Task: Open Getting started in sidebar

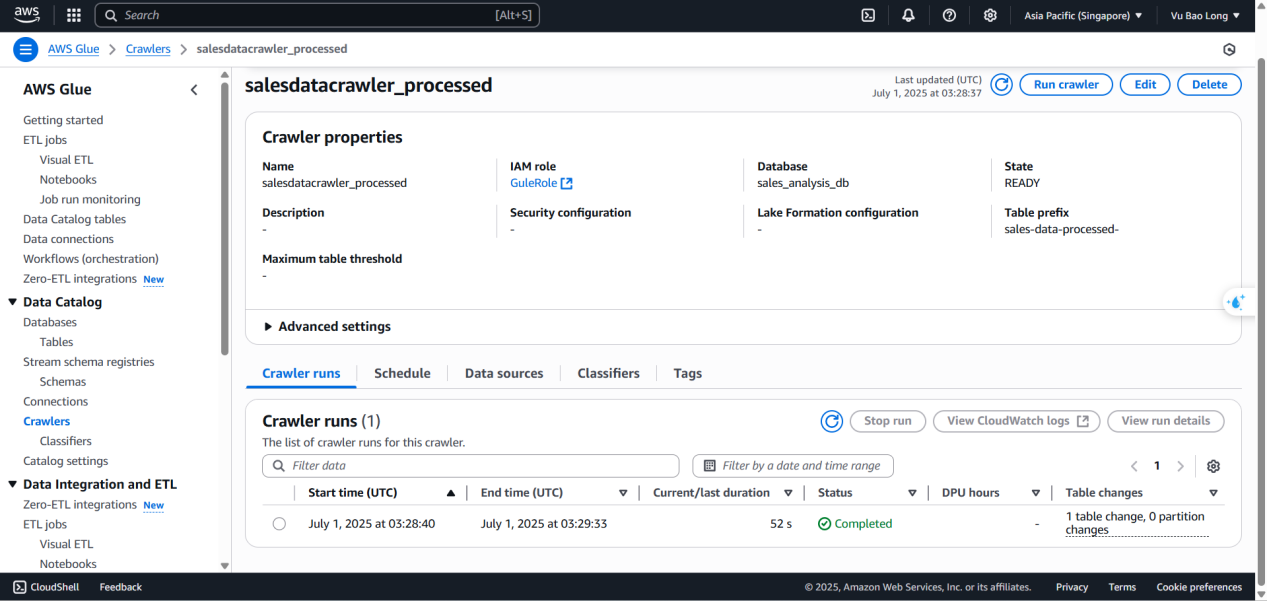Action: coord(63,120)
